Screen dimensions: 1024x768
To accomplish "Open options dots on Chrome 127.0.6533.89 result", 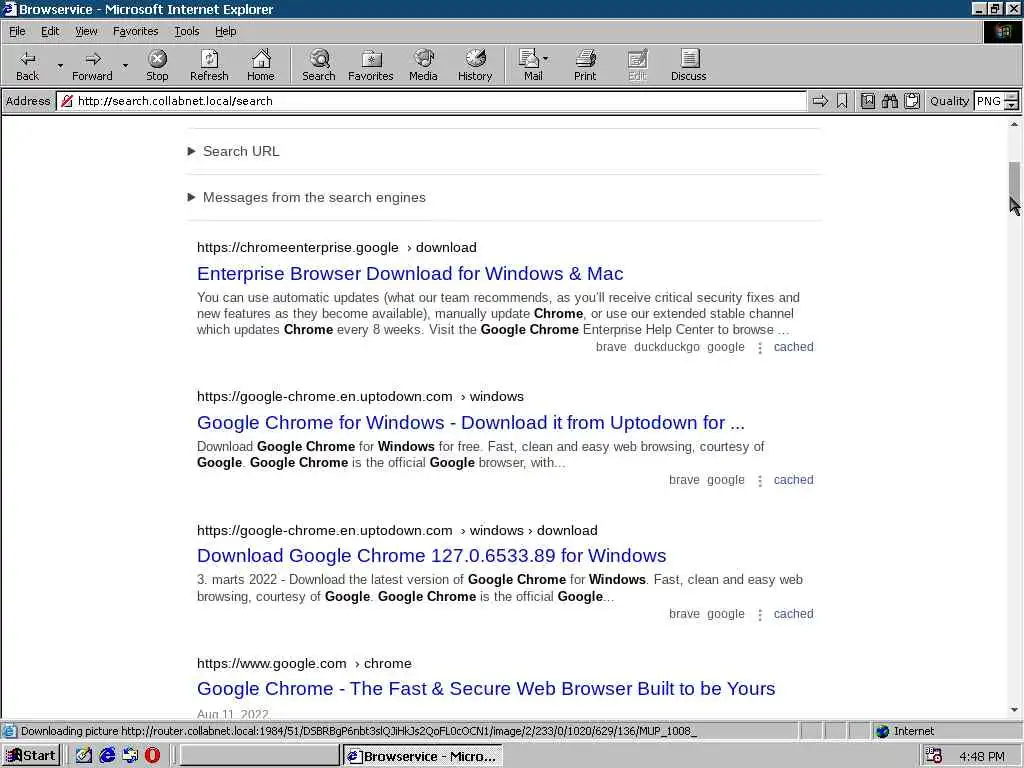I will pyautogui.click(x=760, y=615).
